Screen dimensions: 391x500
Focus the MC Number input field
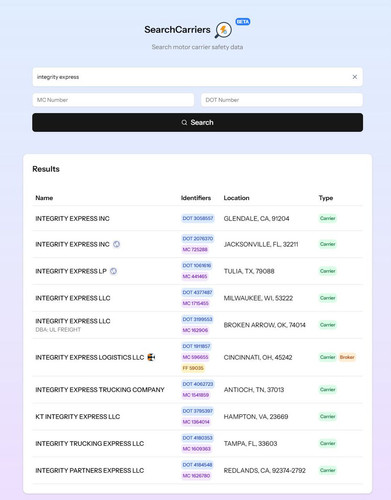(113, 100)
